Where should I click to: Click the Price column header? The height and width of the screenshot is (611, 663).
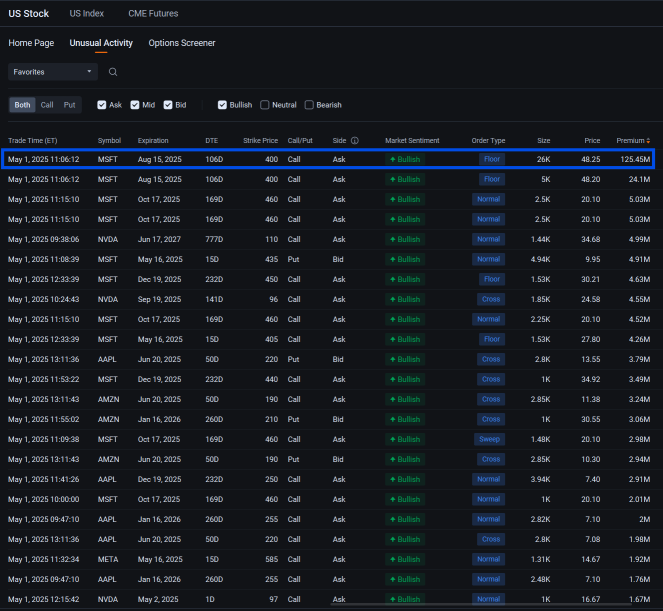(592, 140)
